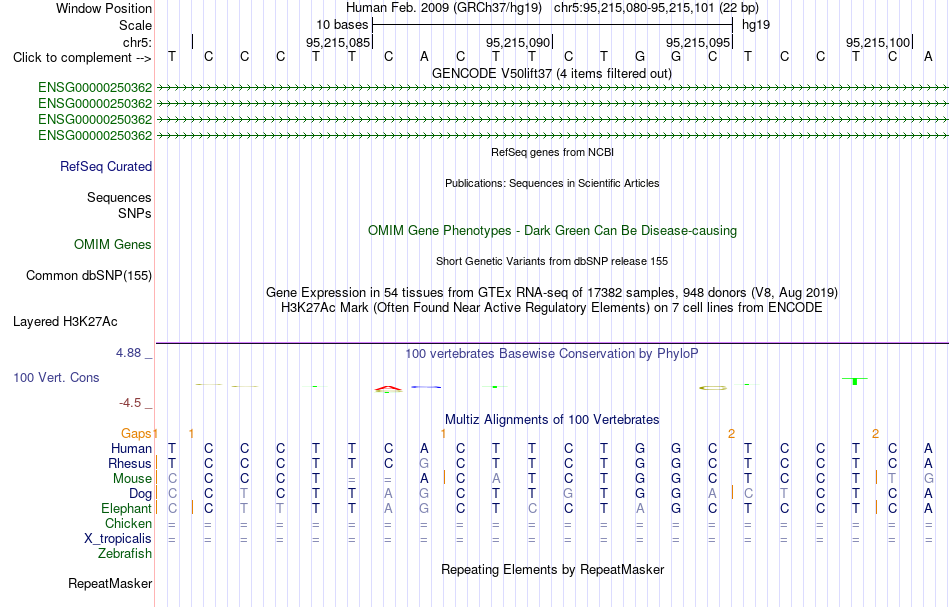Image resolution: width=950 pixels, height=607 pixels.
Task: Click the topmost ENSG00000250362 transcript label
Action: coord(95,88)
